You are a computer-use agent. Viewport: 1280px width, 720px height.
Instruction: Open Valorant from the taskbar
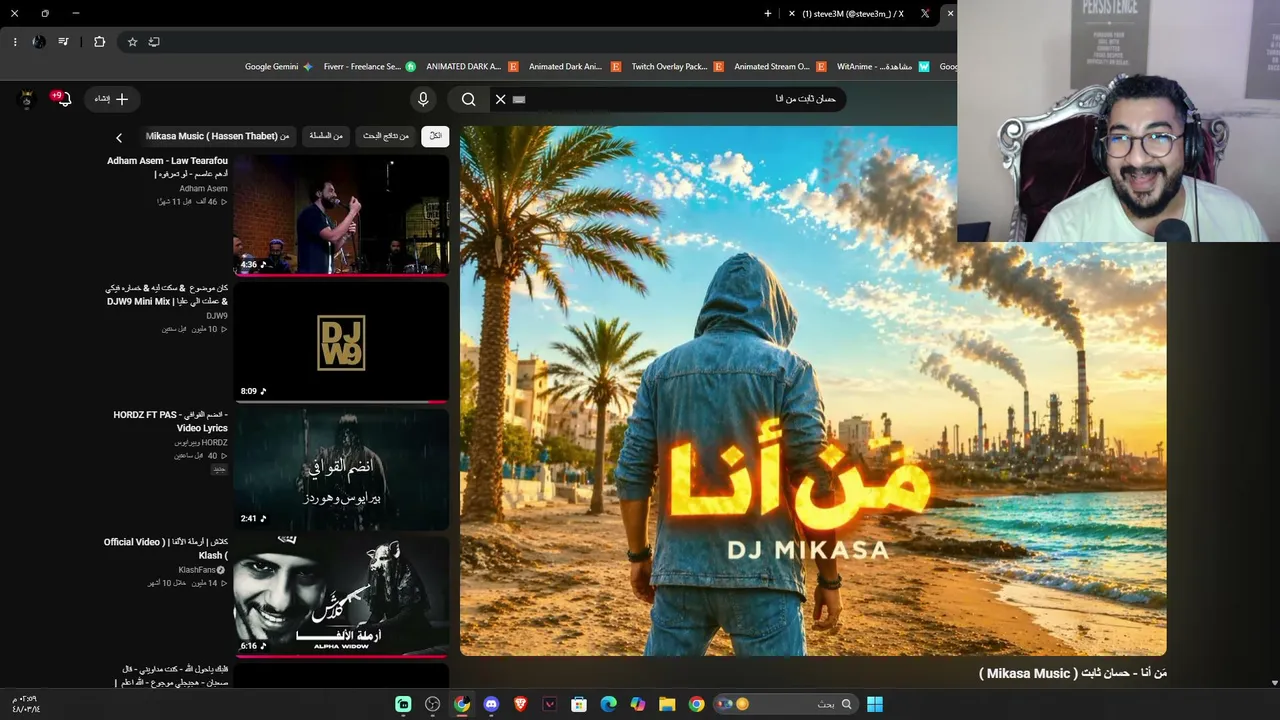click(x=550, y=704)
